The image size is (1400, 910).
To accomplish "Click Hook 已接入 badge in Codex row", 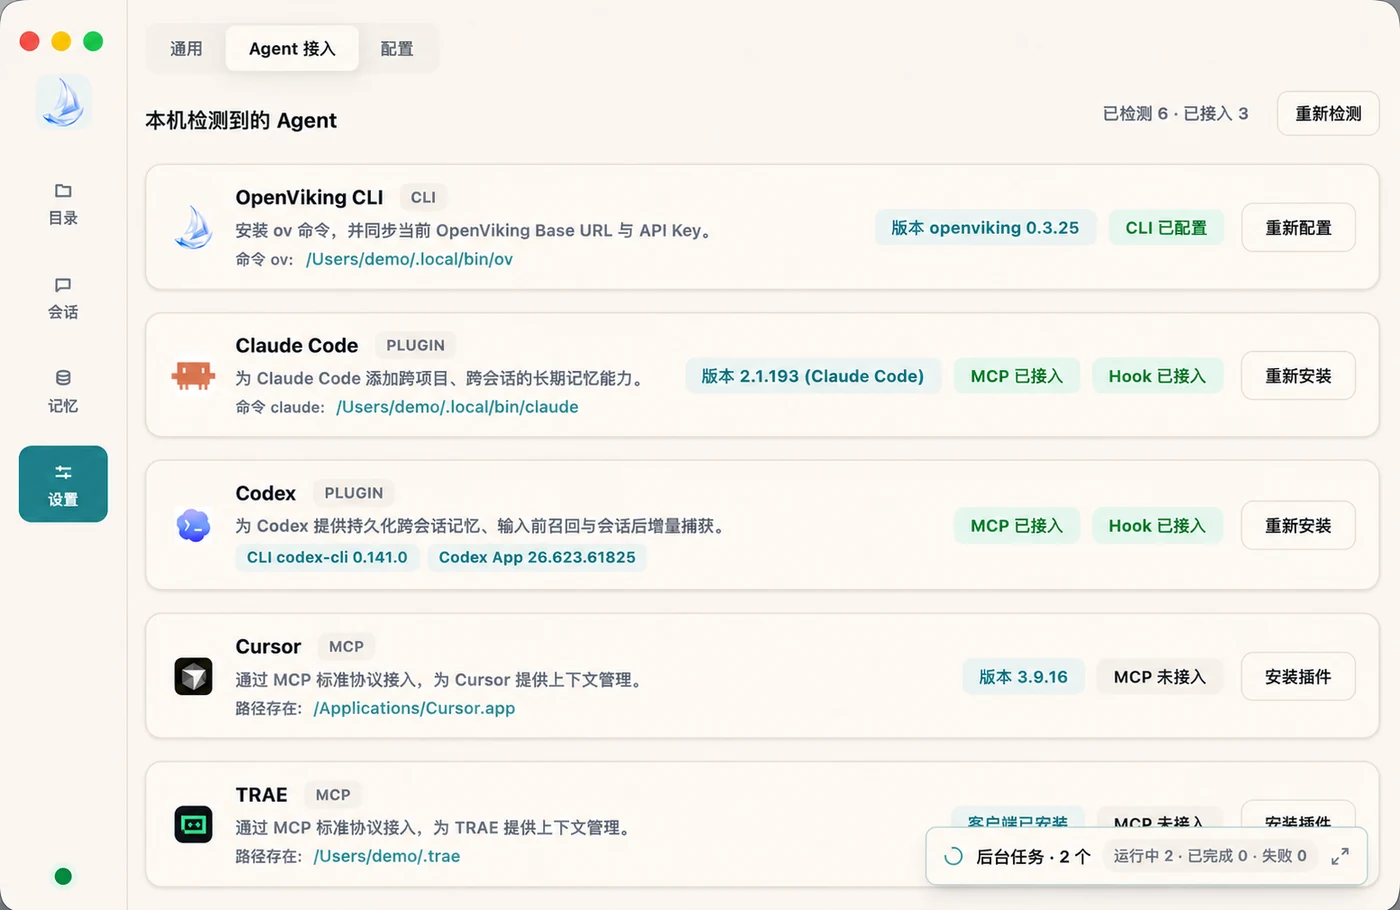I will [1157, 526].
